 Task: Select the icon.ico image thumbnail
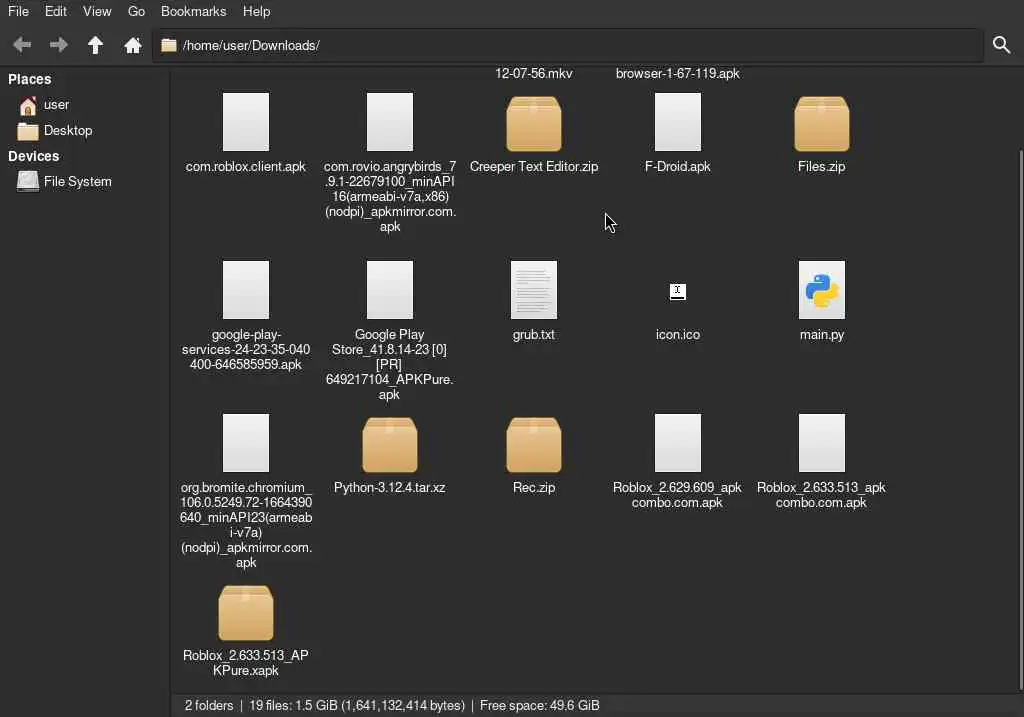pos(678,292)
